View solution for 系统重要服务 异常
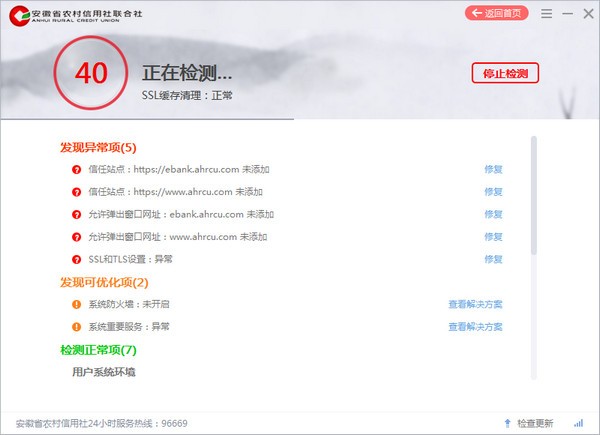 (x=475, y=327)
